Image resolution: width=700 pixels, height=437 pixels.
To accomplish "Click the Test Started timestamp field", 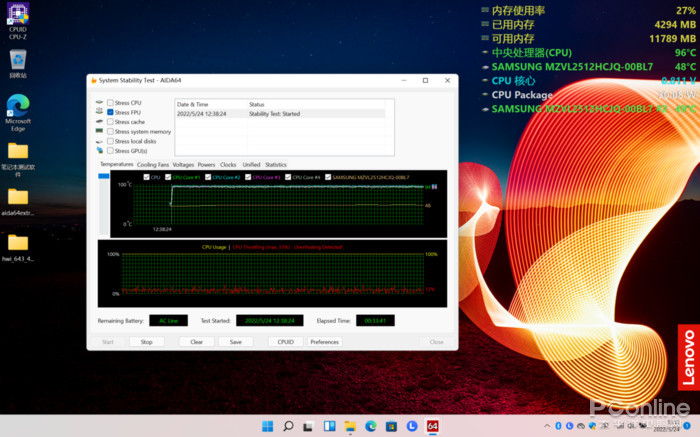I will point(270,320).
